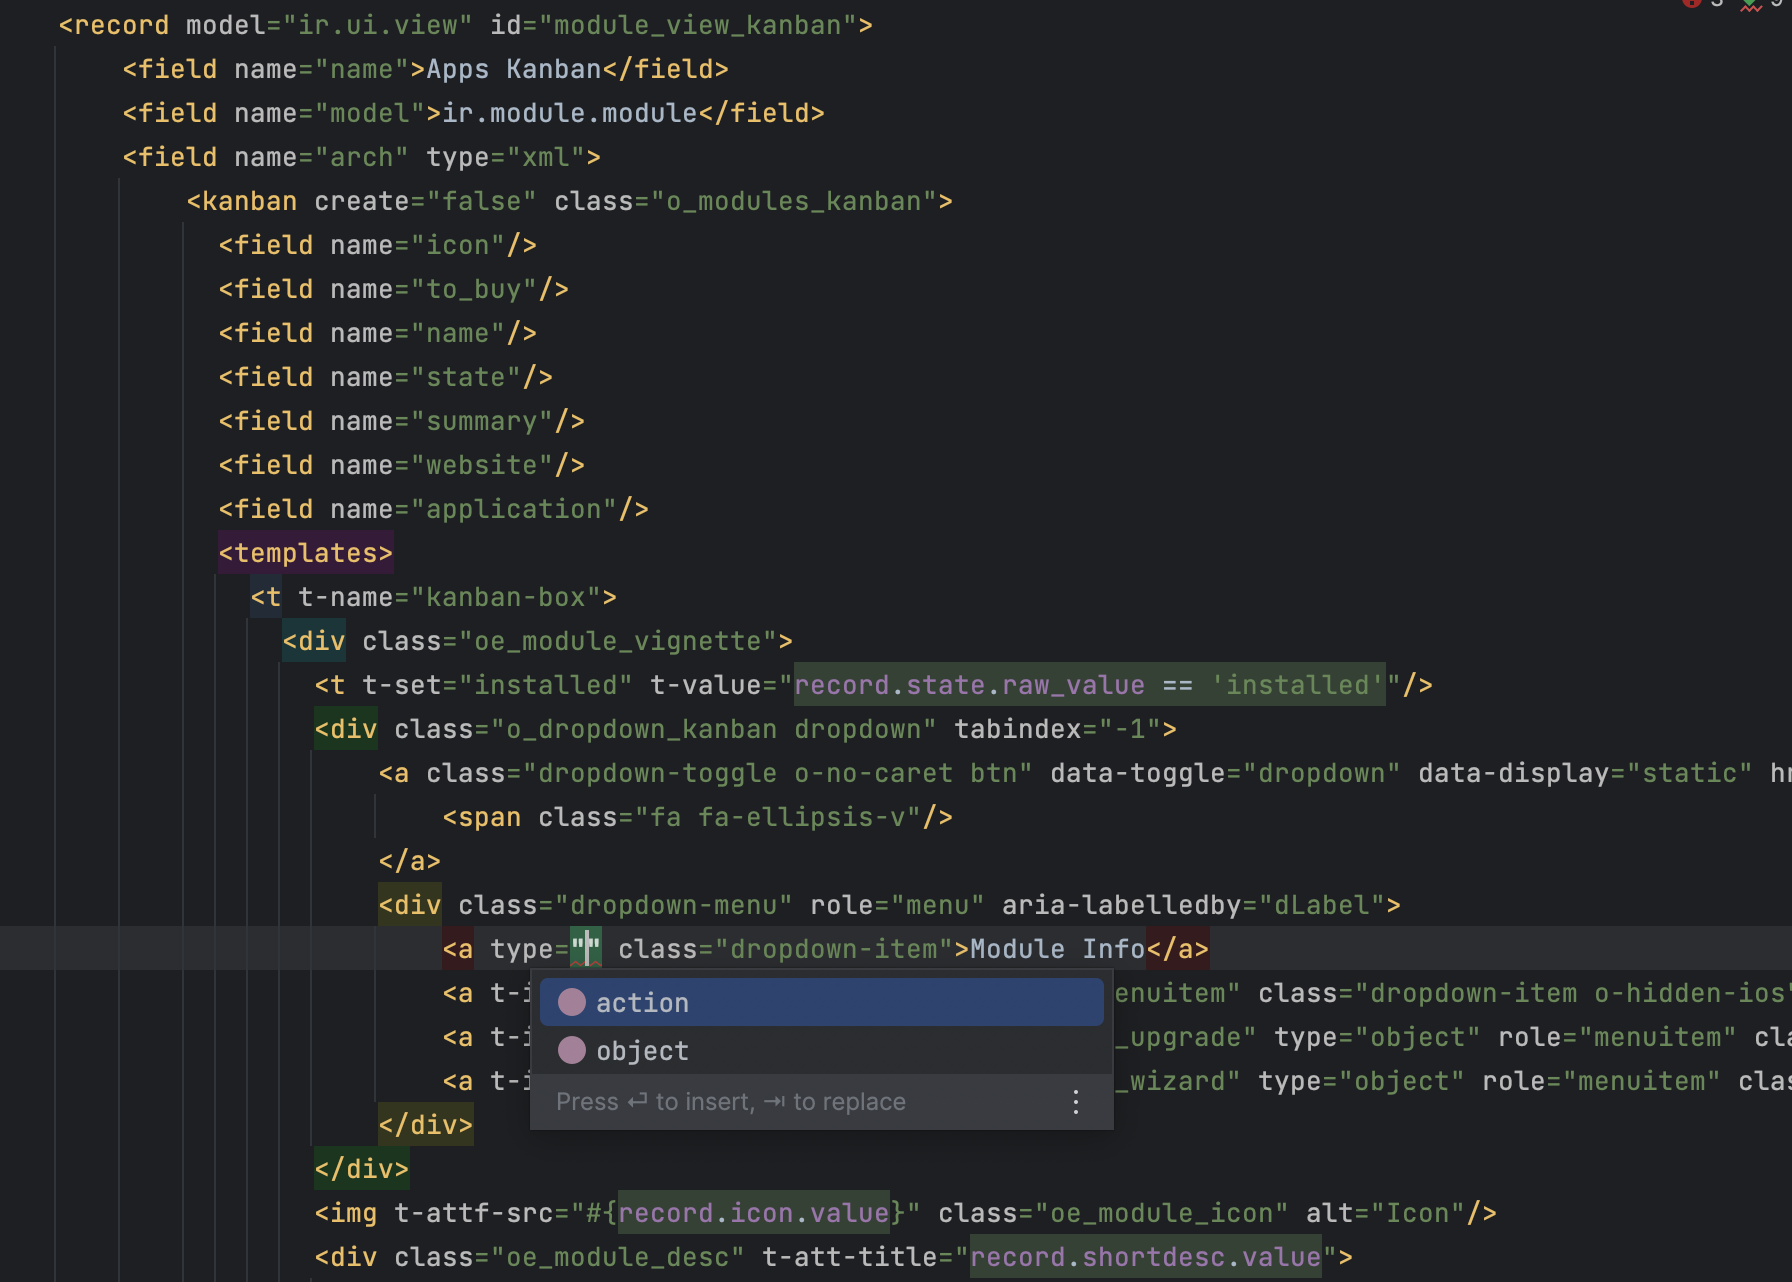This screenshot has height=1282, width=1792.
Task: Open the three-dot menu in the completion popup
Action: click(x=1075, y=1101)
